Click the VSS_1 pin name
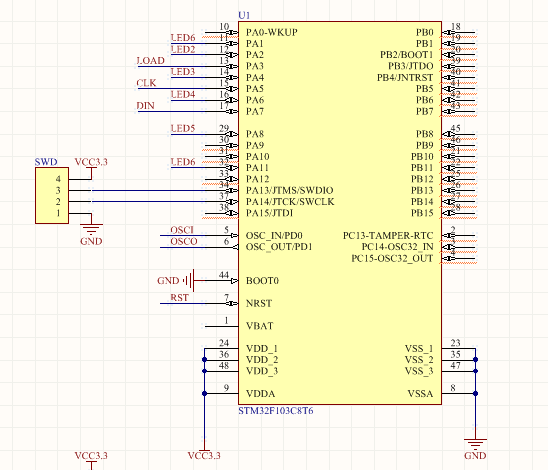 [419, 348]
